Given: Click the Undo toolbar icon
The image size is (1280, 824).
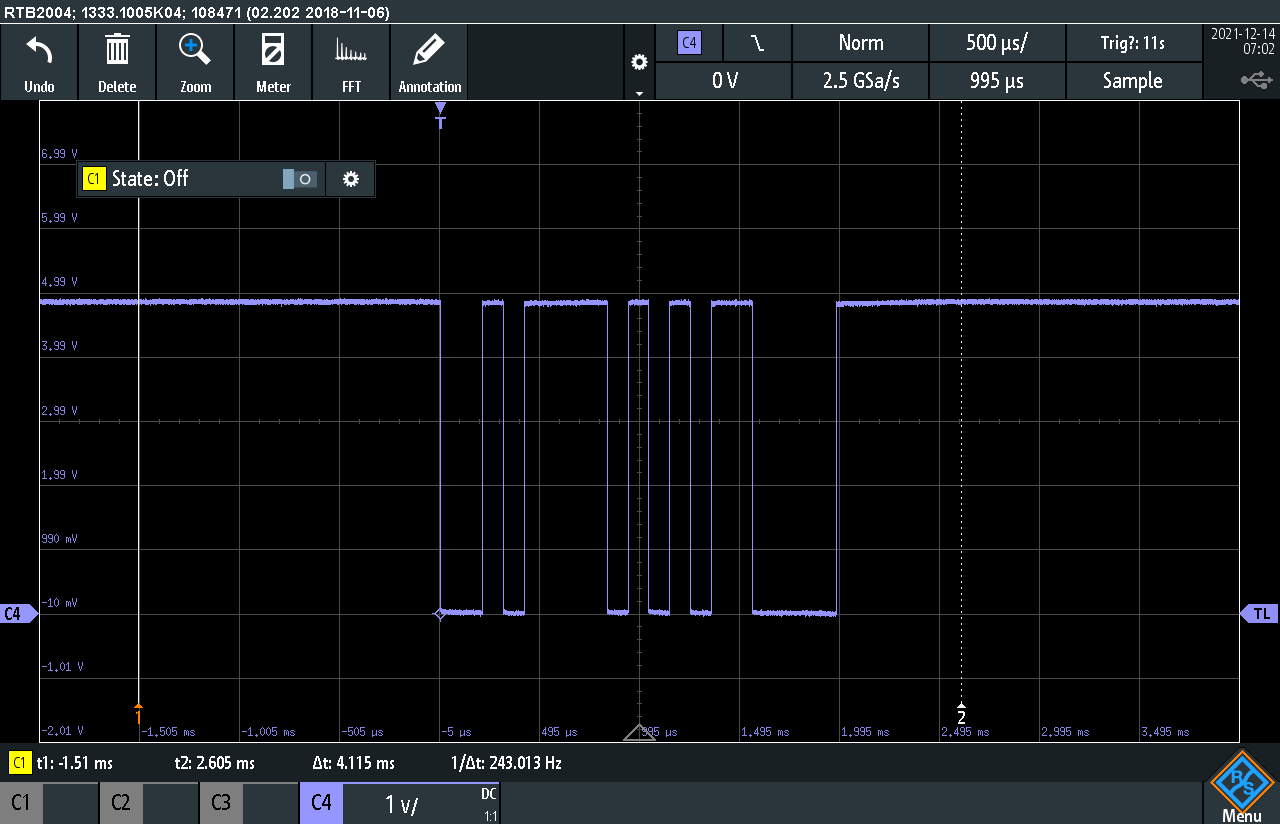Looking at the screenshot, I should 39,62.
